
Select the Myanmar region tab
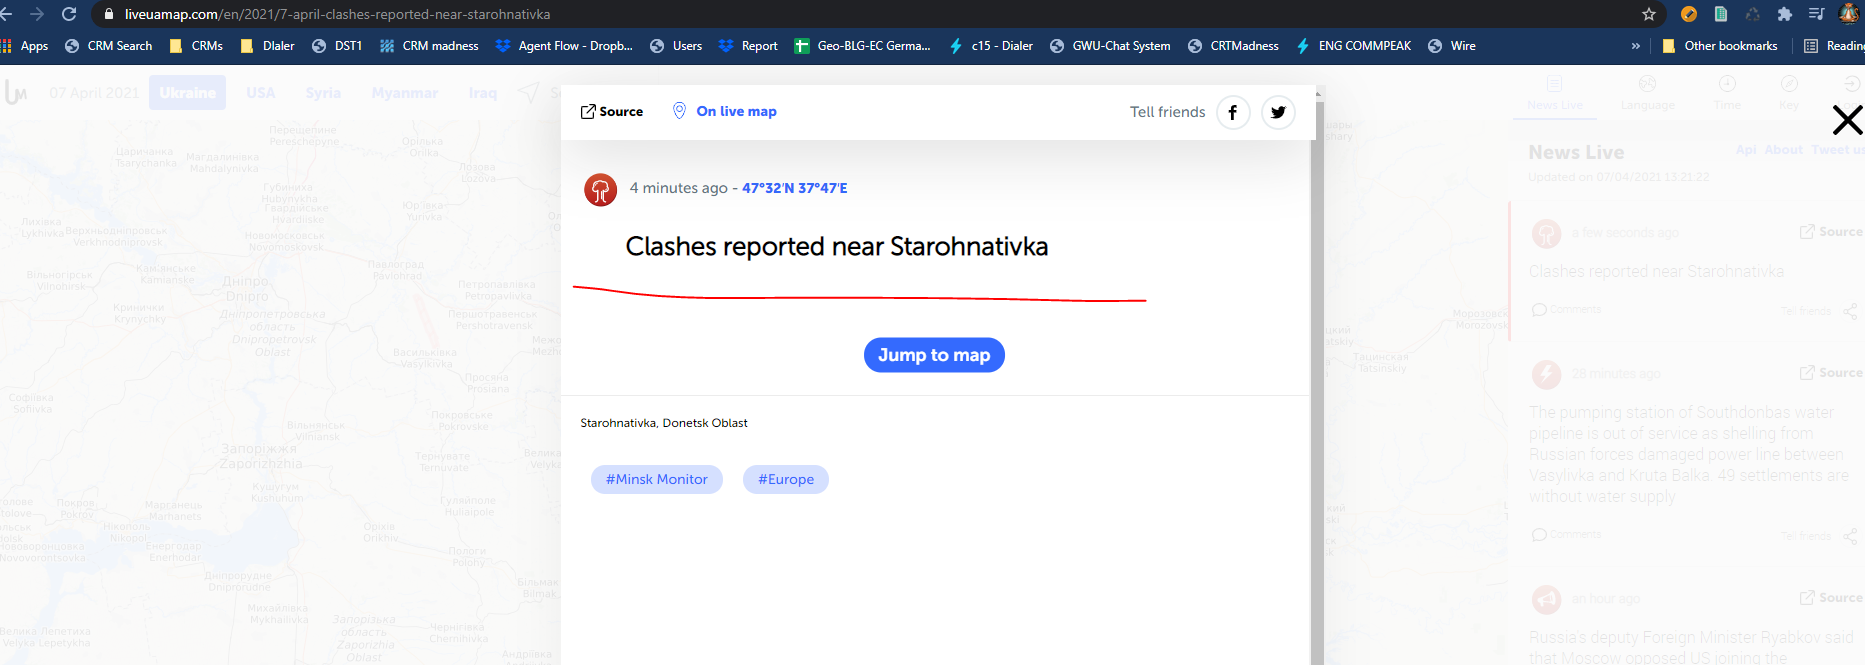pos(405,93)
